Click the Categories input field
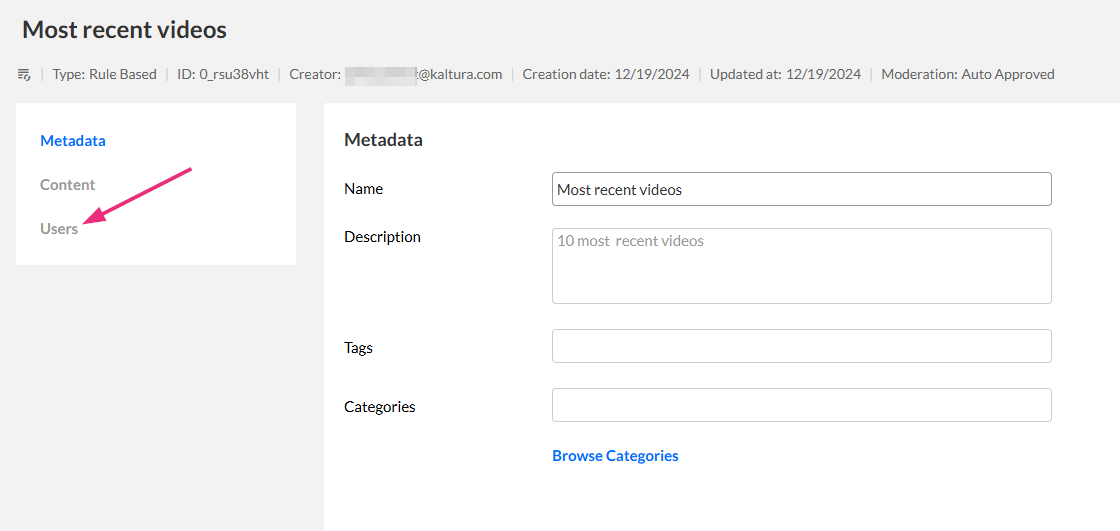Image resolution: width=1120 pixels, height=531 pixels. [x=801, y=405]
